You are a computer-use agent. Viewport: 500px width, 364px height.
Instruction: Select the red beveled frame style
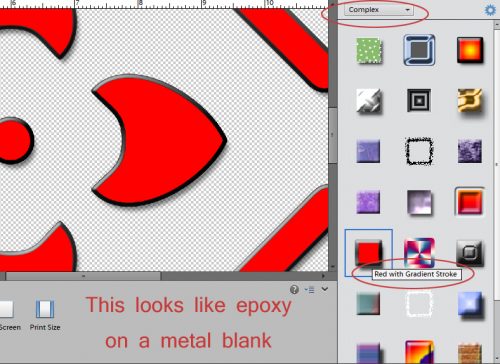[470, 201]
